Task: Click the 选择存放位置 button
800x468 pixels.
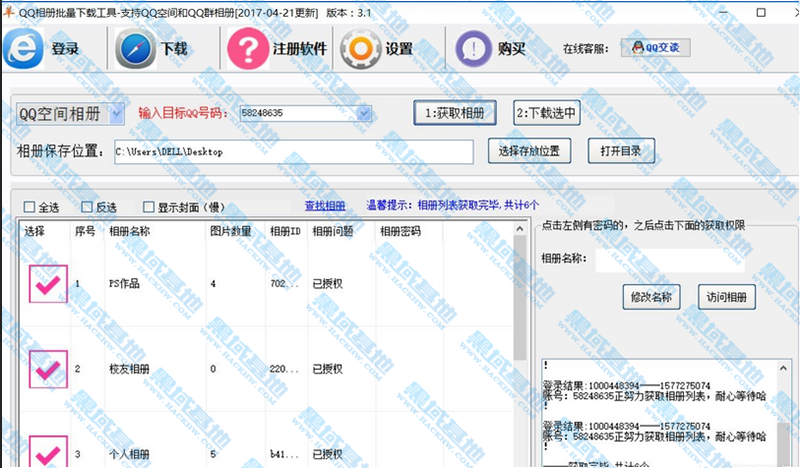Action: tap(529, 151)
